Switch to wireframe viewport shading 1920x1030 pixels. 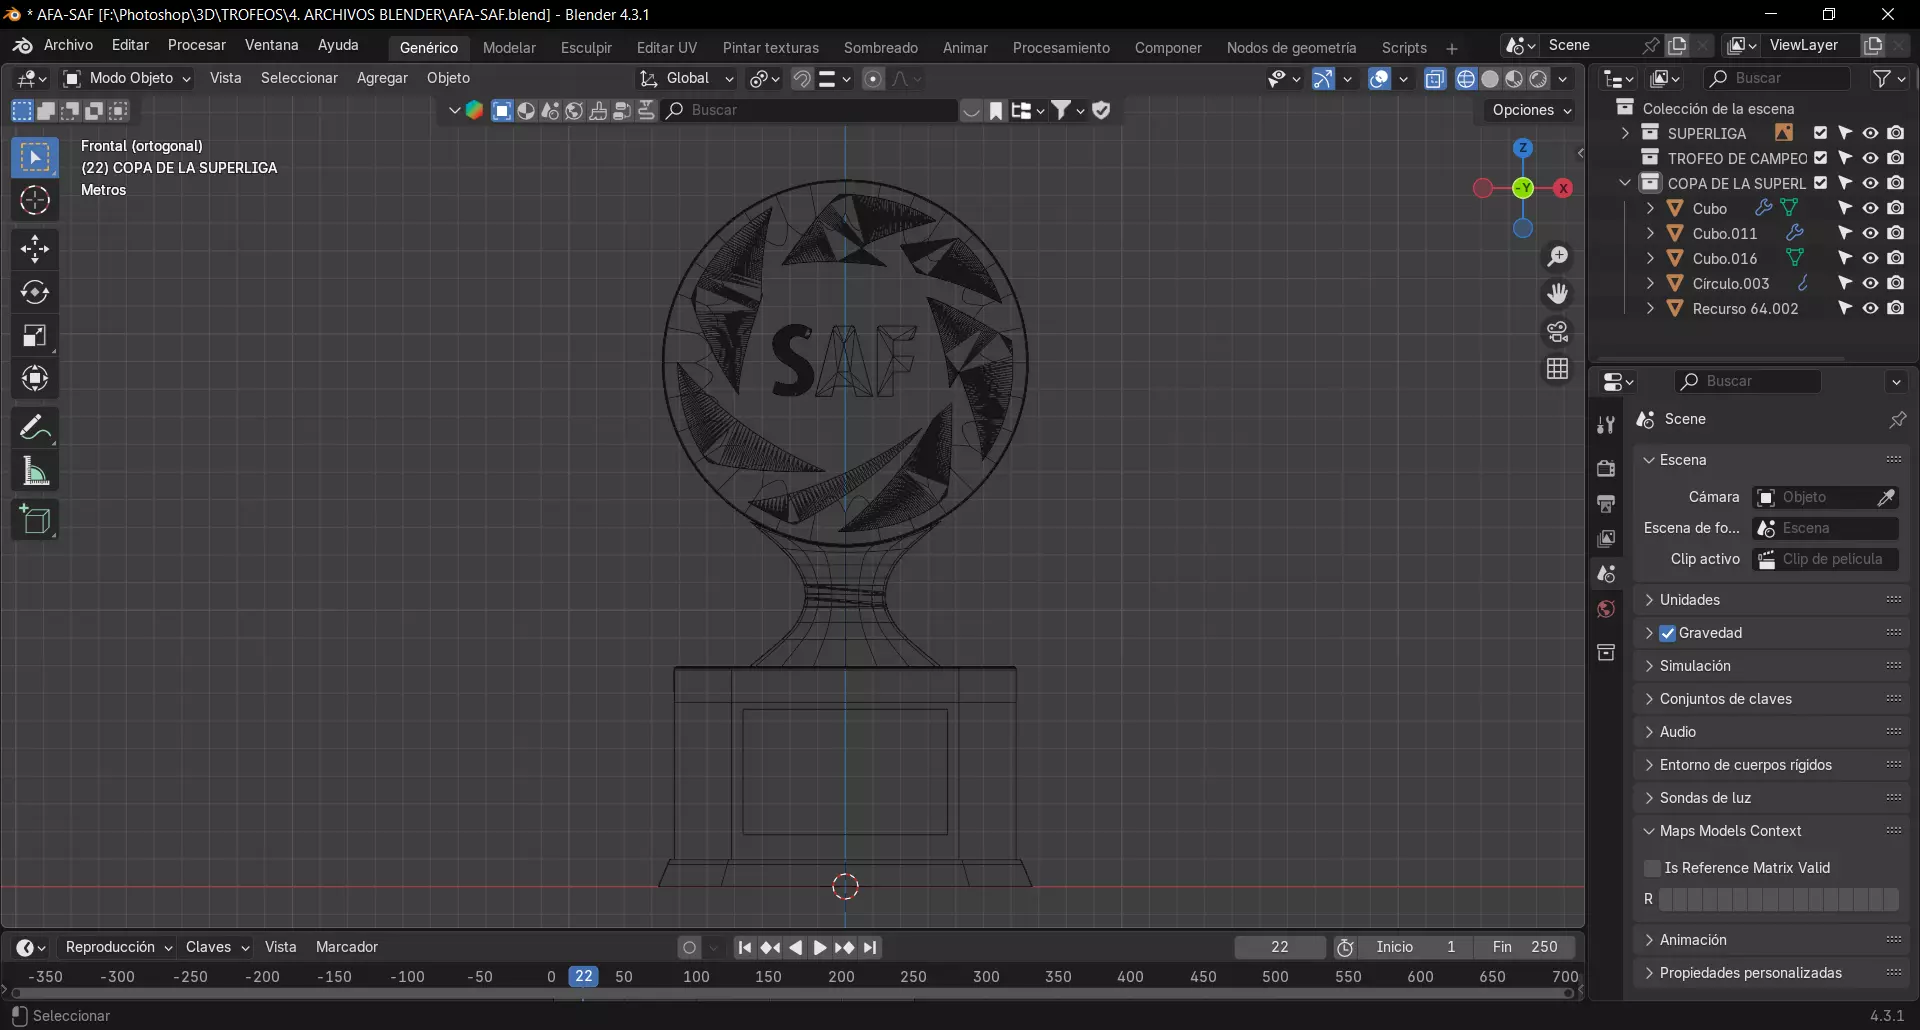click(x=1466, y=79)
